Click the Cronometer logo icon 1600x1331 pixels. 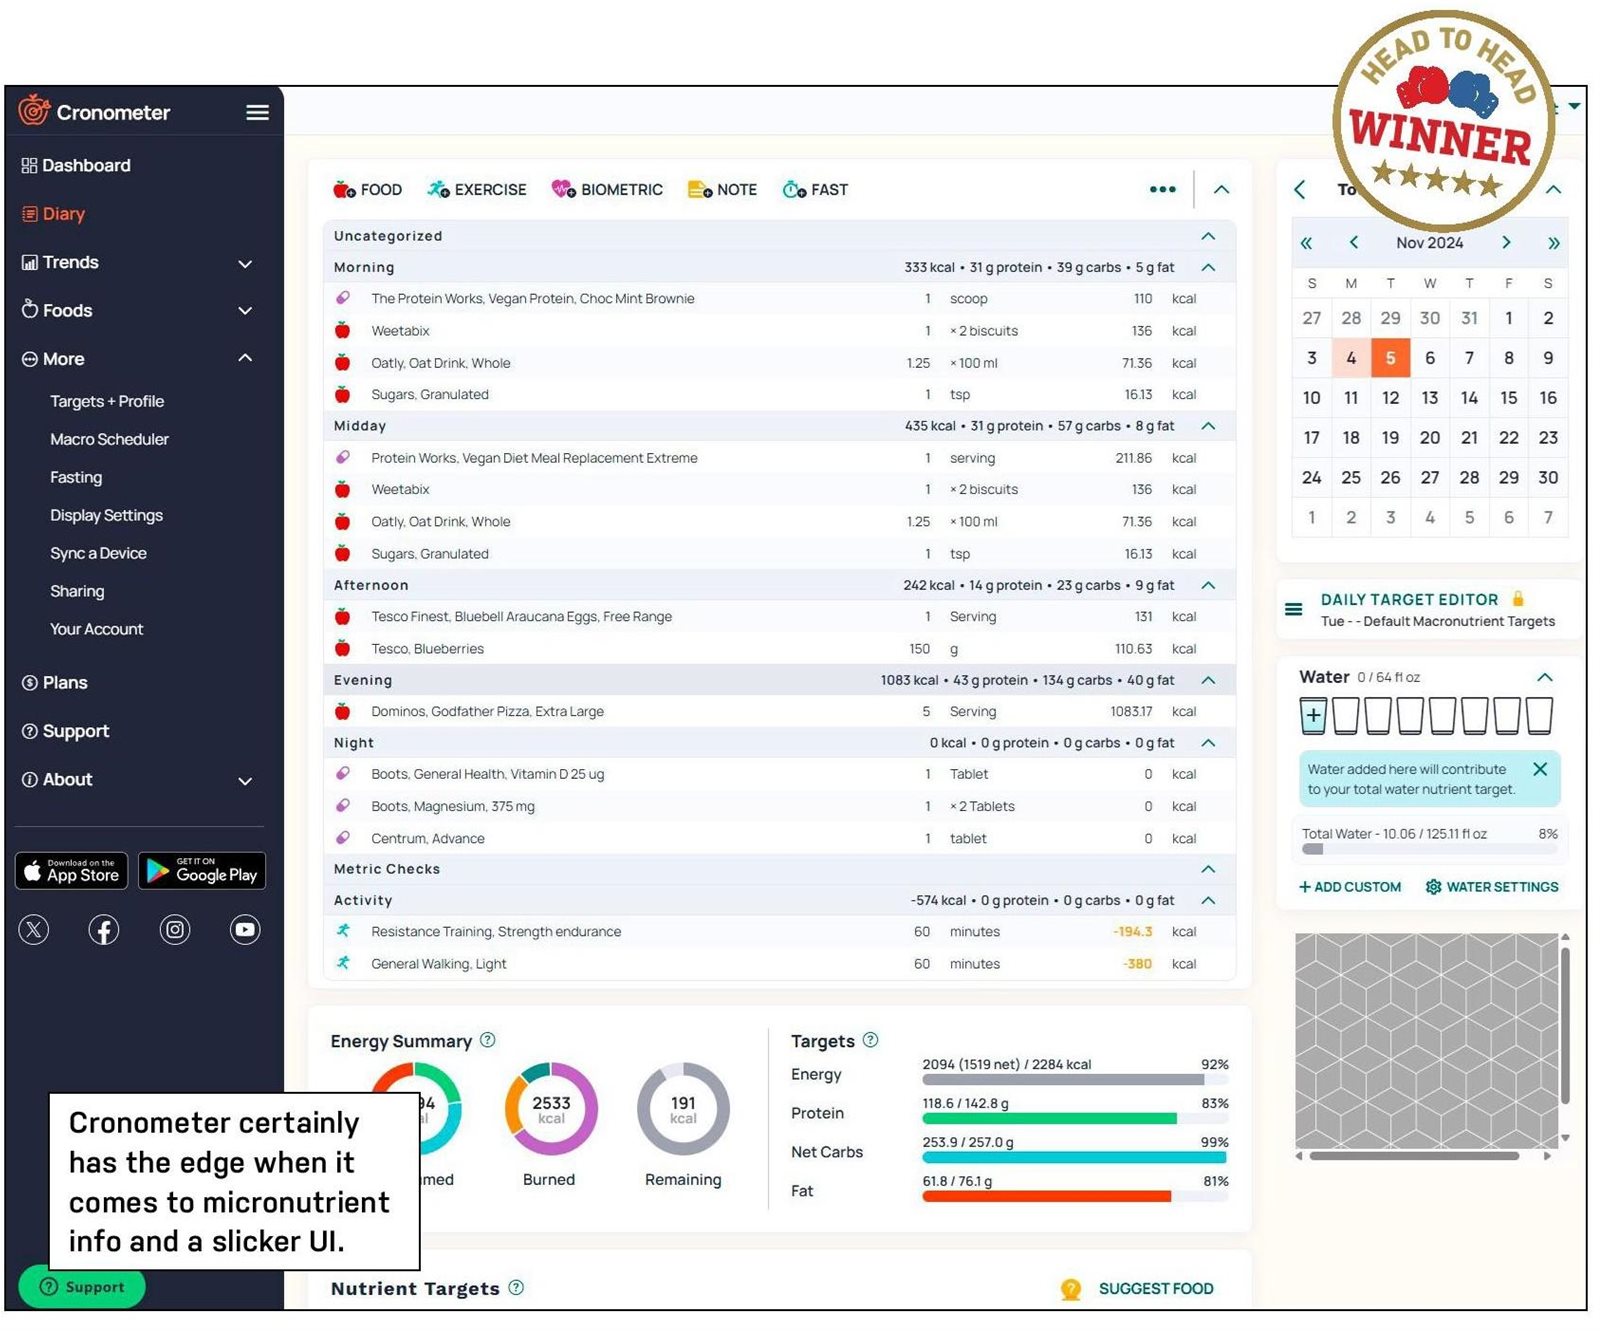tap(34, 110)
